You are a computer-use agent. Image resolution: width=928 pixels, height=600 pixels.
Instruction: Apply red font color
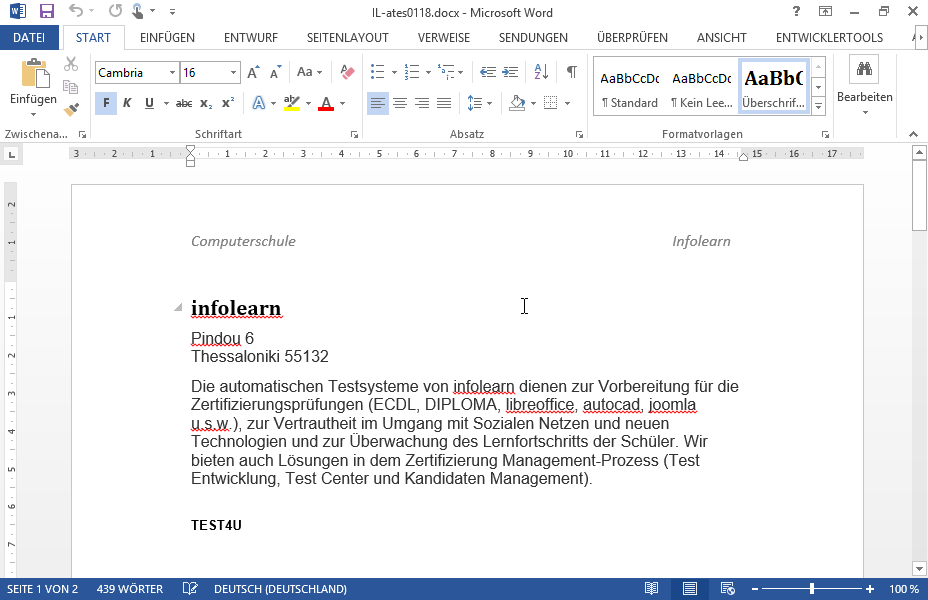(326, 104)
